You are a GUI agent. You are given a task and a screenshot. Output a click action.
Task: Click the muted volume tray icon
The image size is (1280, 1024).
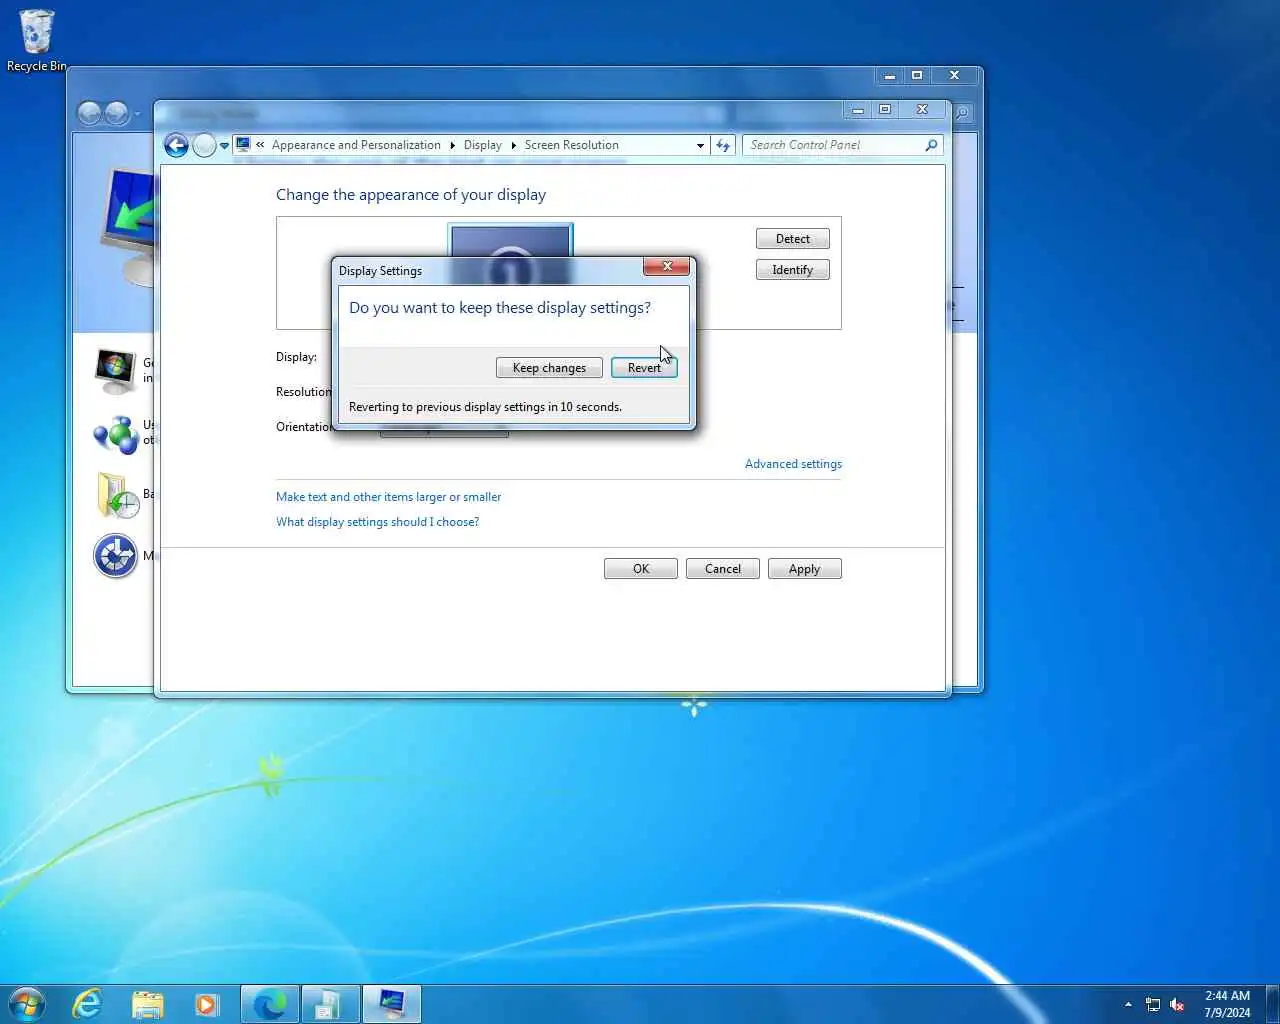point(1177,1005)
